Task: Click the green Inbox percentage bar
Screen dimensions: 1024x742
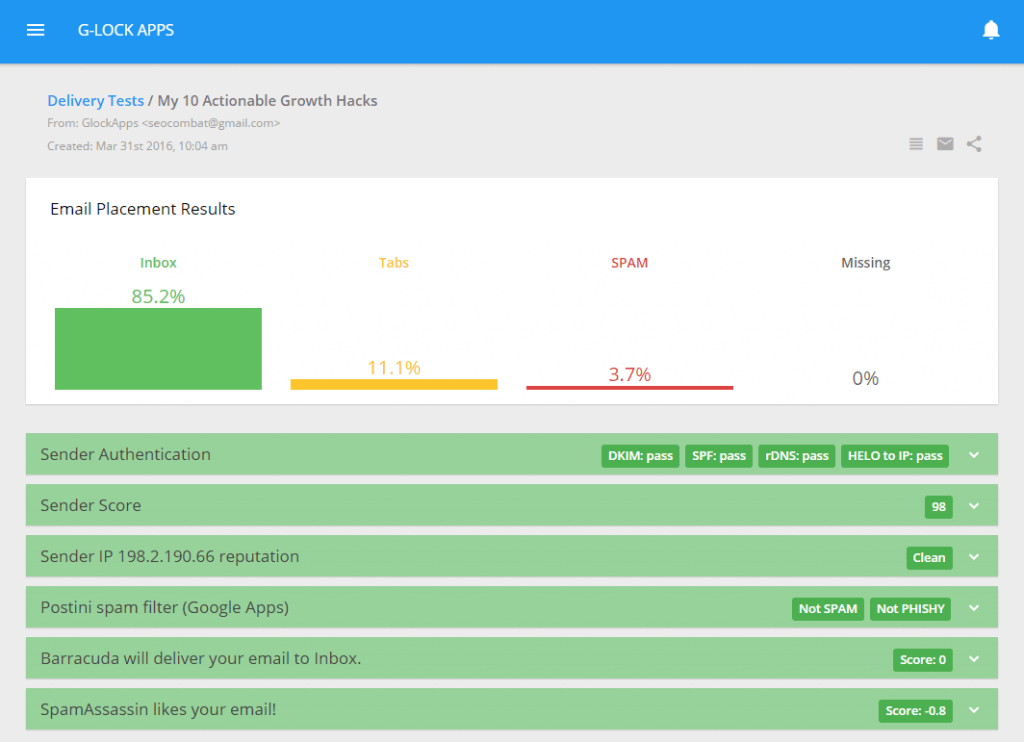Action: click(x=158, y=348)
